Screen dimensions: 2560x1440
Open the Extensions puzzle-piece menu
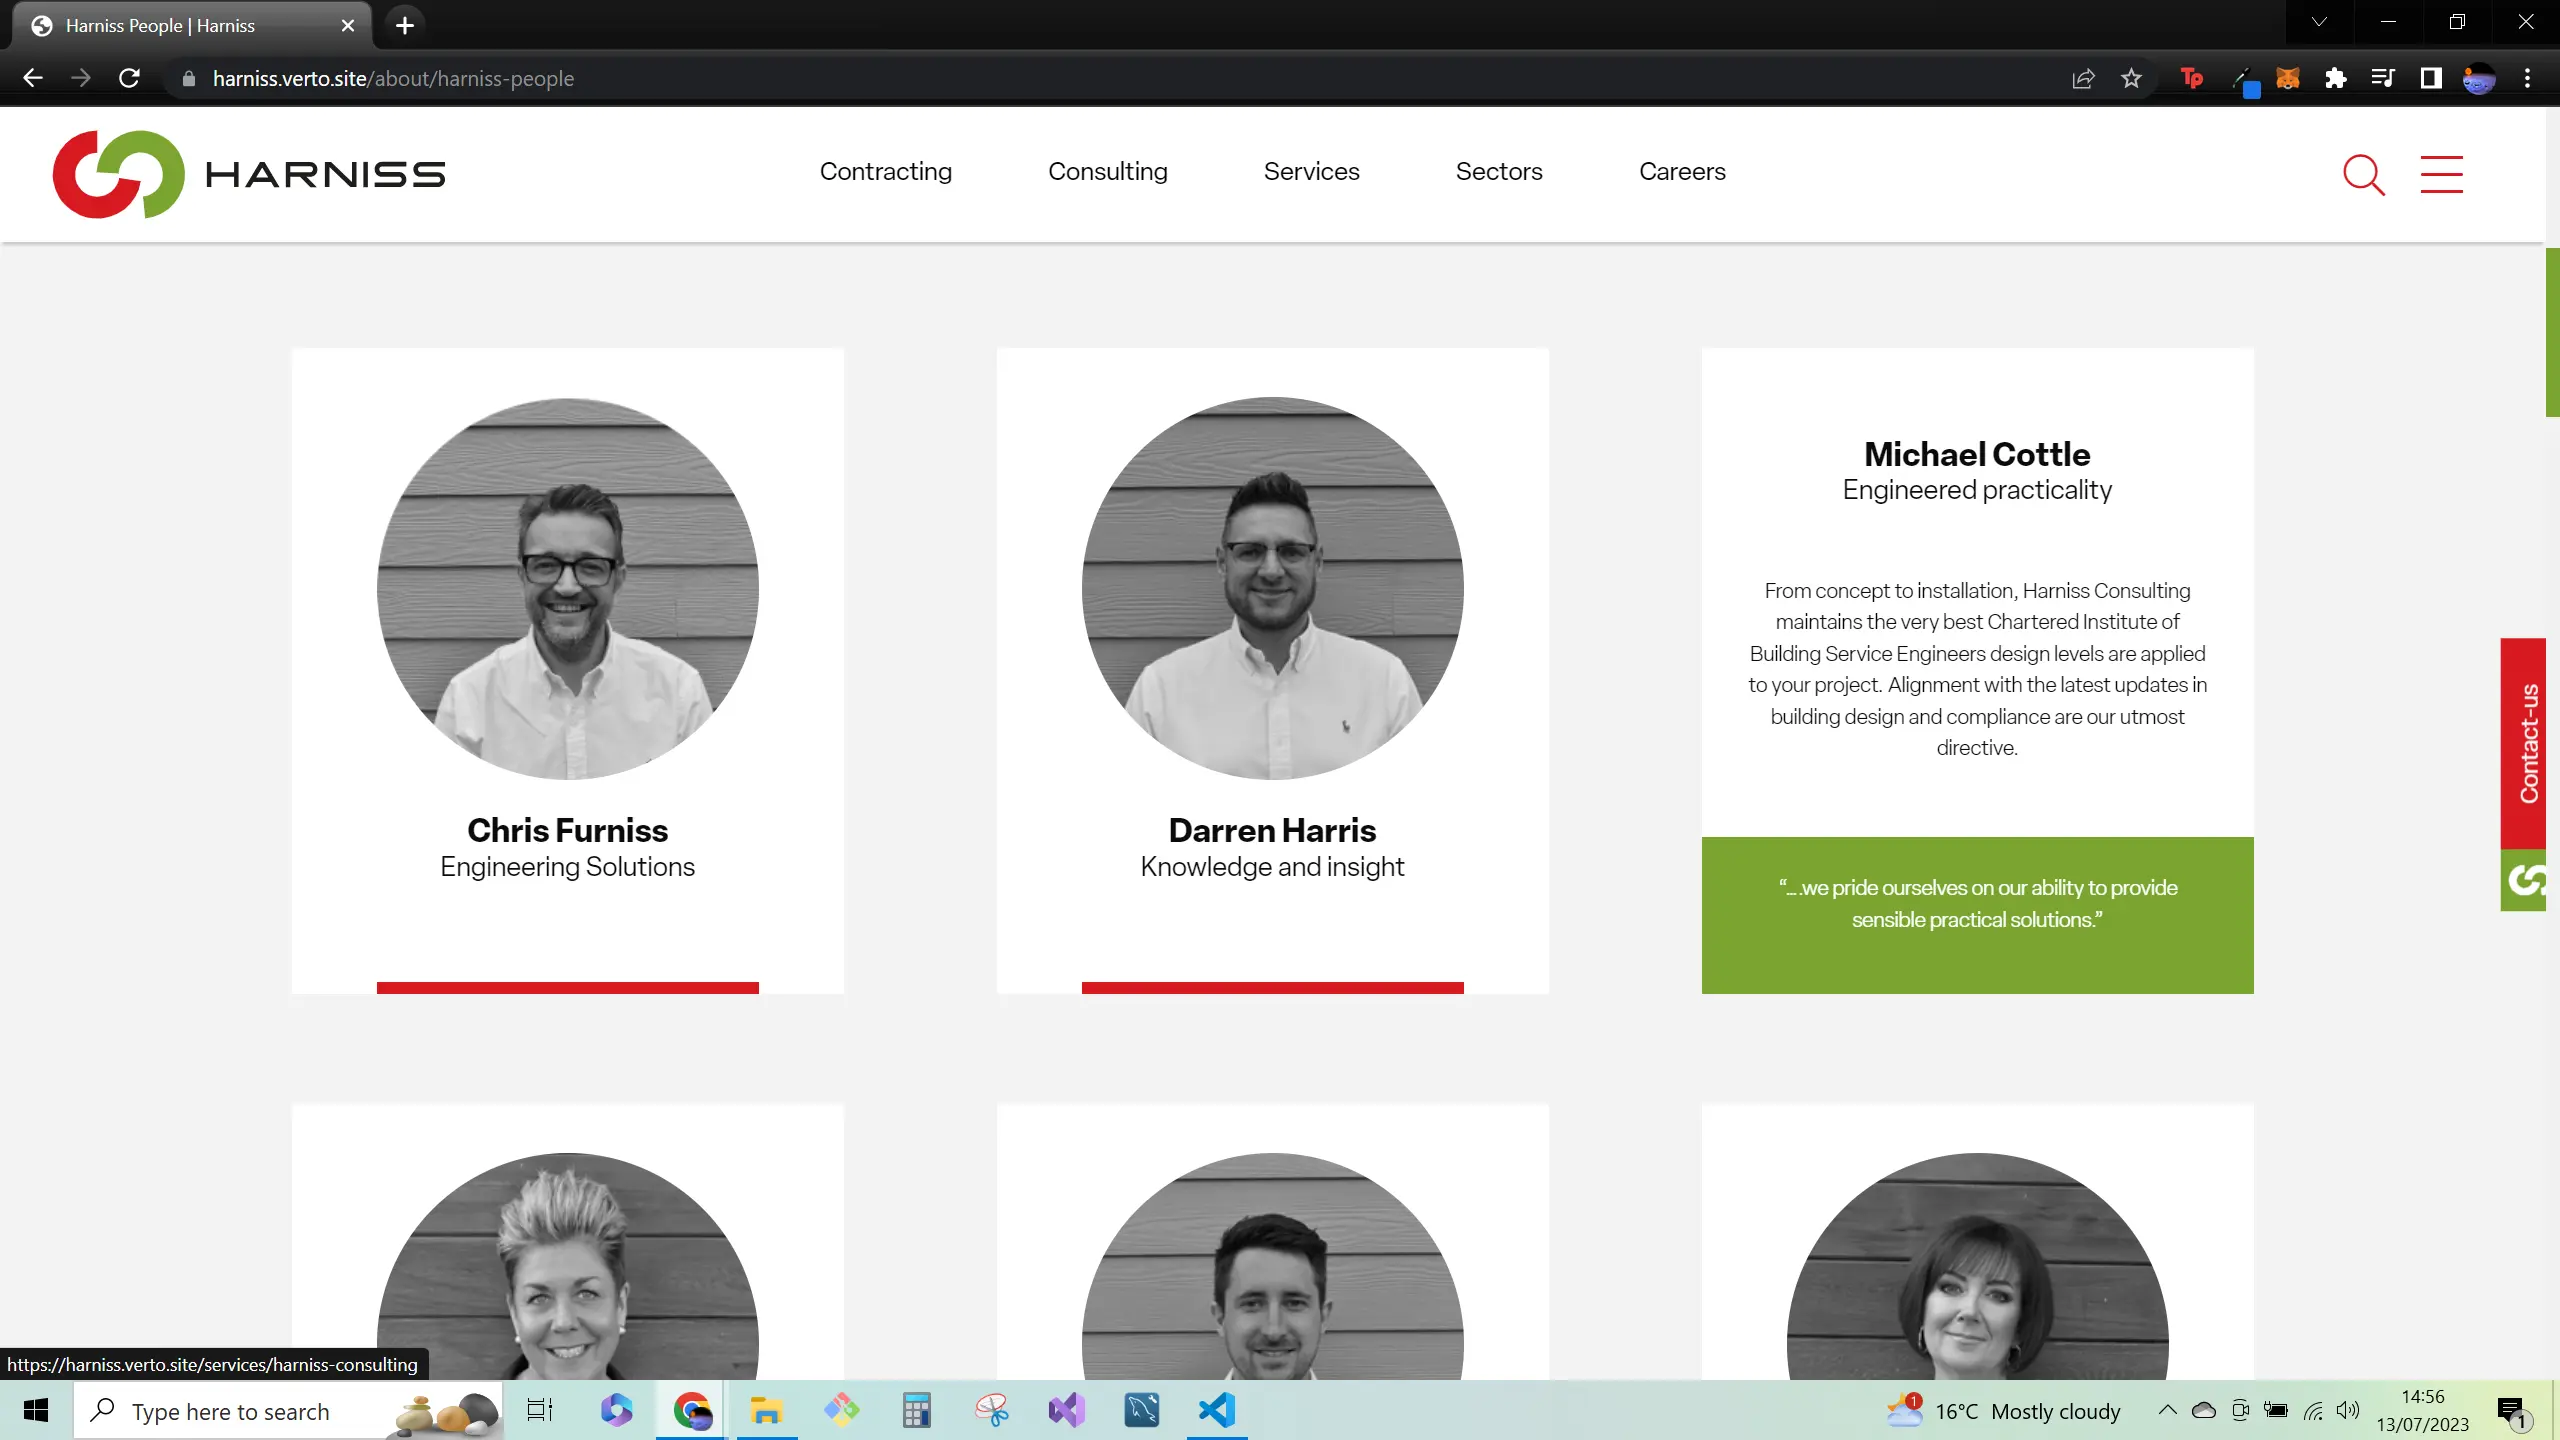2336,78
